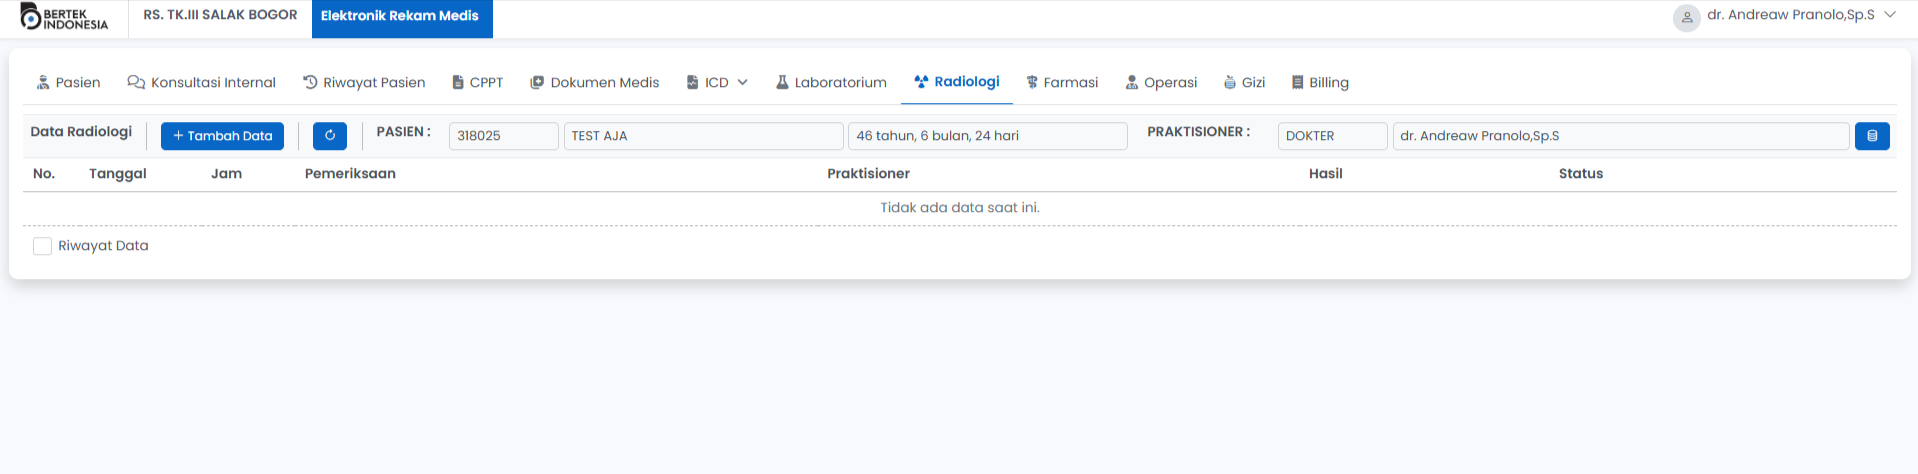Click the Bertek Indonesia logo
This screenshot has width=1918, height=474.
(64, 17)
